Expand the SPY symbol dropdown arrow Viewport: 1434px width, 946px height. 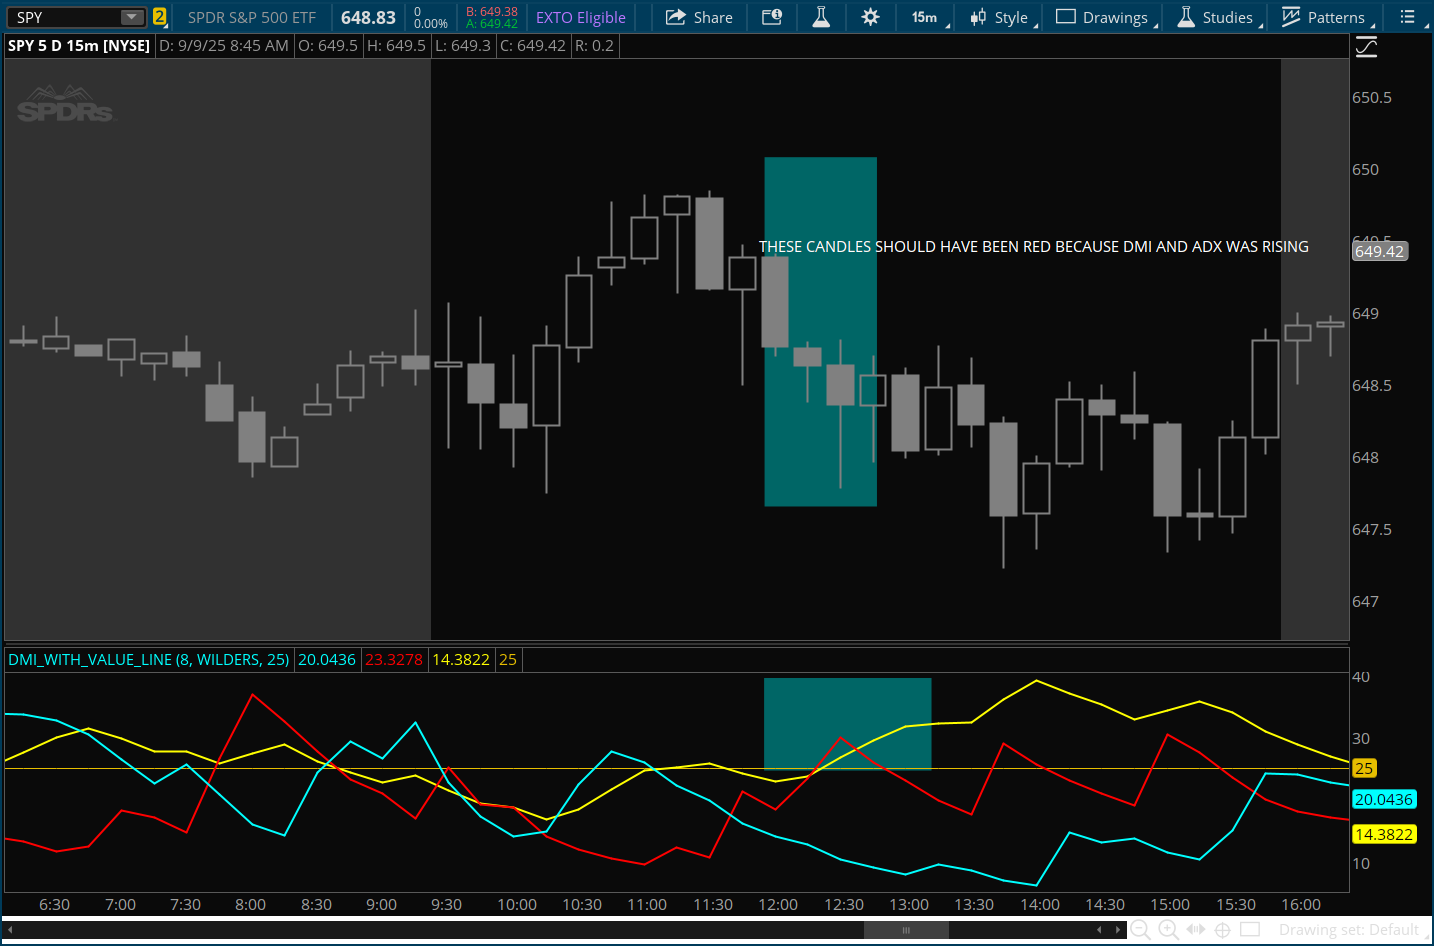[x=132, y=17]
